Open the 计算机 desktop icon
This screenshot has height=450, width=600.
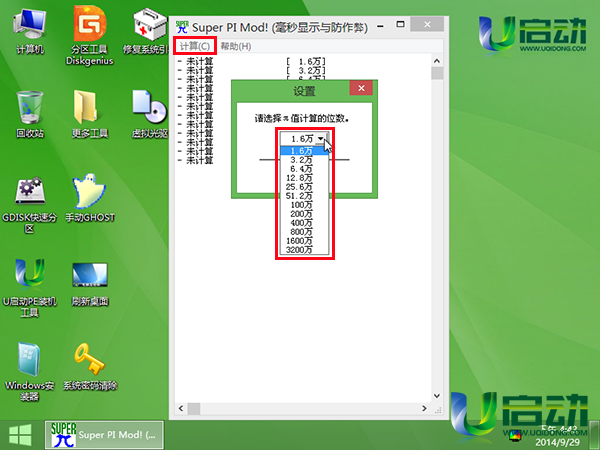tap(29, 33)
